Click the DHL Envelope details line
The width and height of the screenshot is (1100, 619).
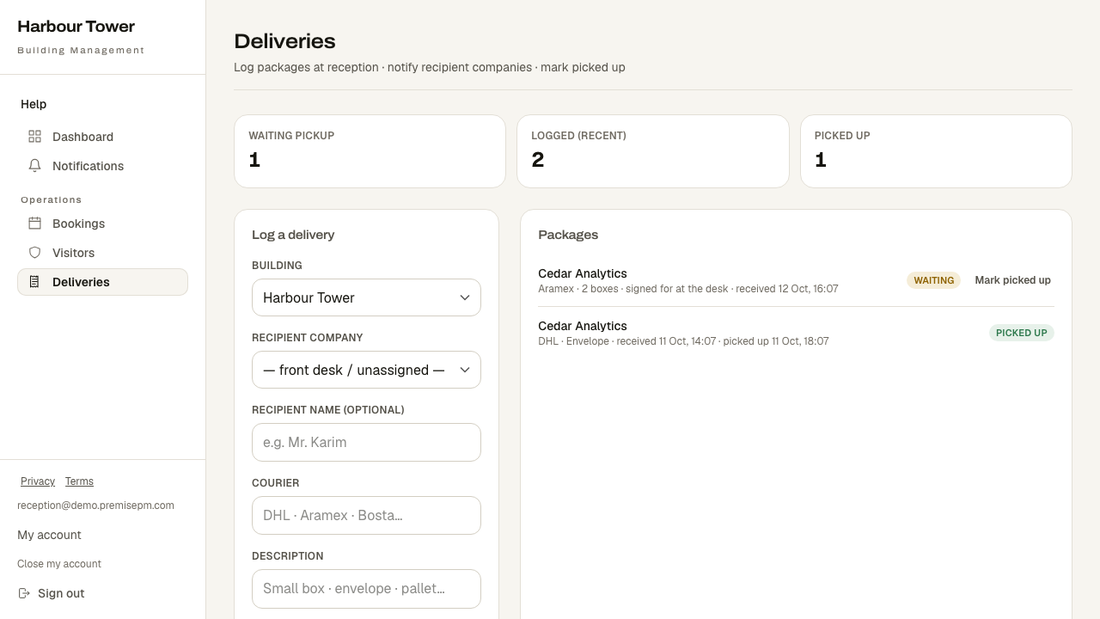[683, 341]
